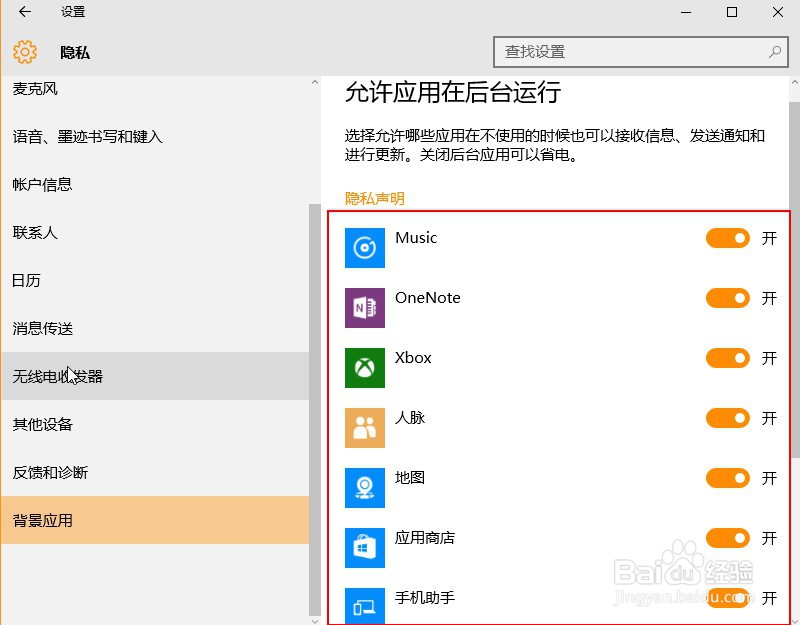800x625 pixels.
Task: Click the green Xbox app icon
Action: [x=364, y=368]
